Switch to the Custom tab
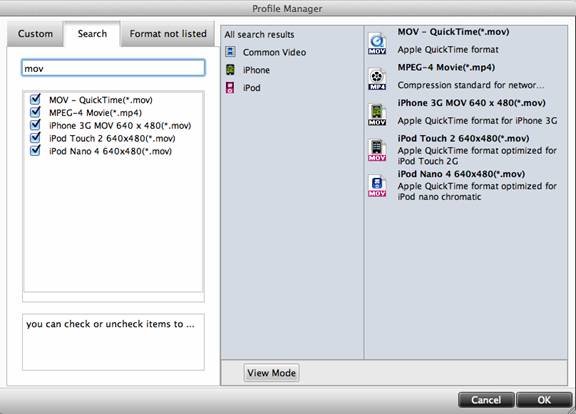Viewport: 576px width, 414px height. pos(35,34)
